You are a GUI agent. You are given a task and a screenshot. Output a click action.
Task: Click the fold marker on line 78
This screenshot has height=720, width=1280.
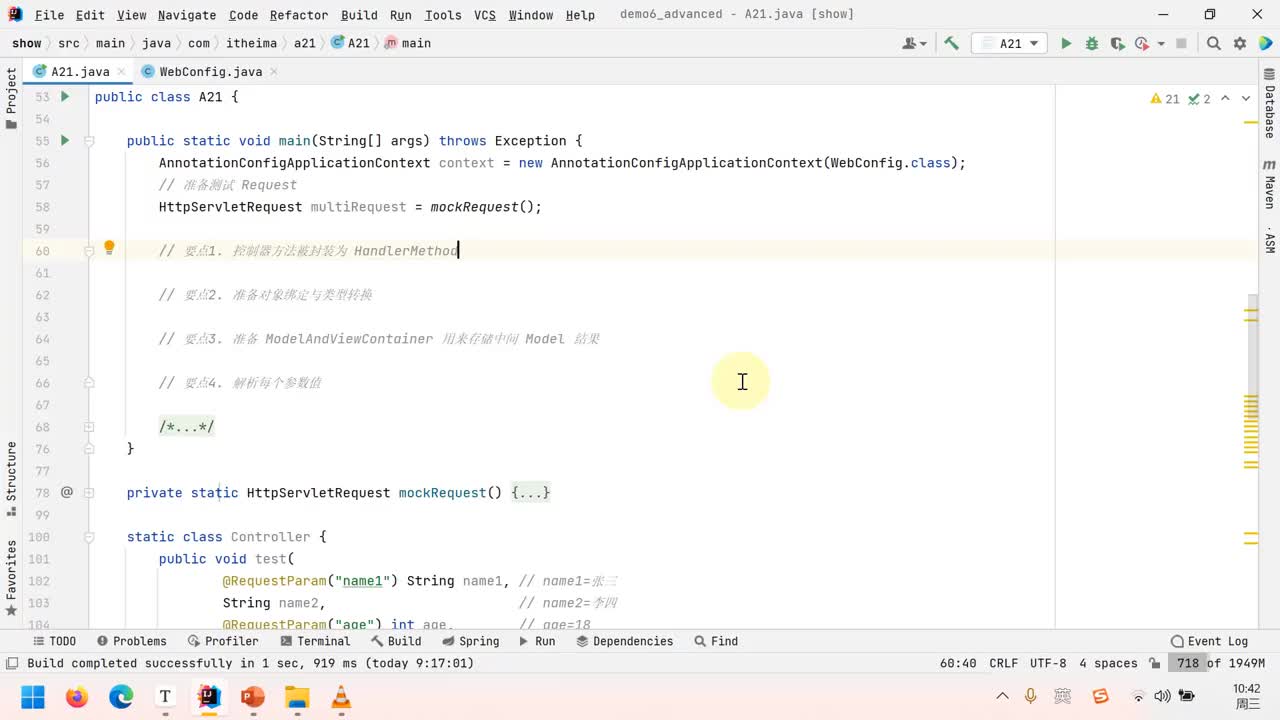(x=89, y=493)
